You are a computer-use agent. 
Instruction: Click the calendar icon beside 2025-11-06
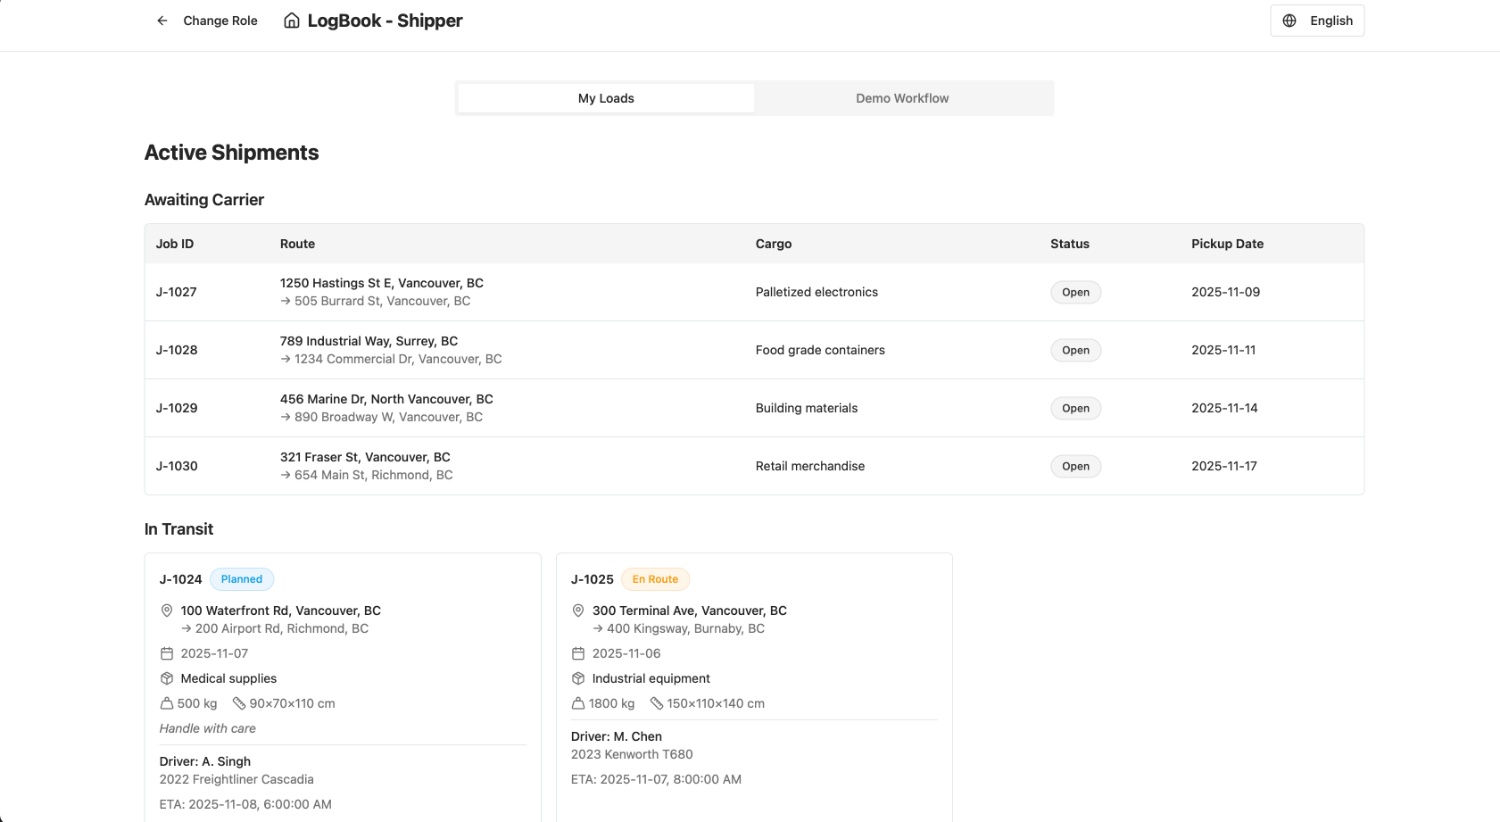point(578,654)
